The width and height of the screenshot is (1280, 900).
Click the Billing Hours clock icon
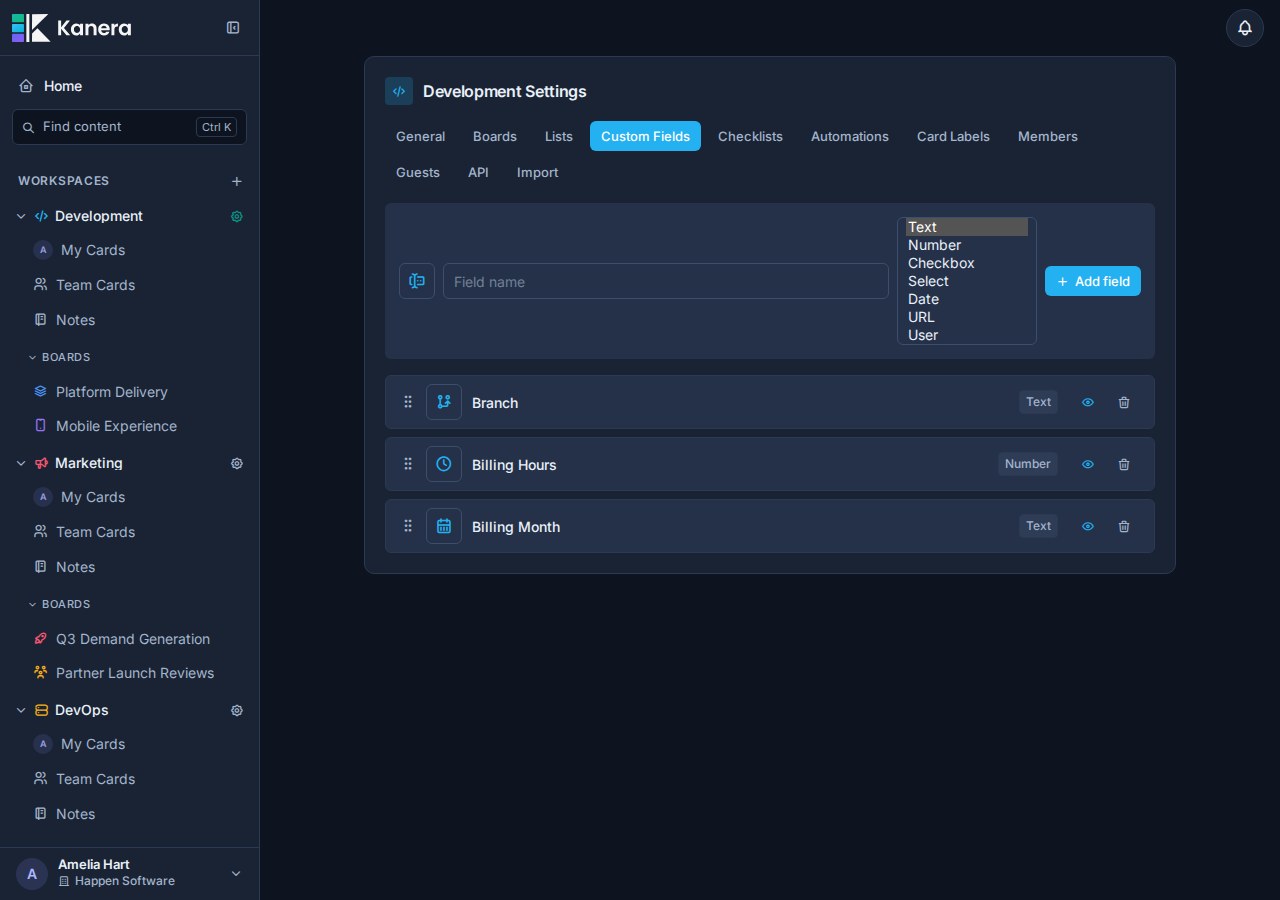coord(444,464)
